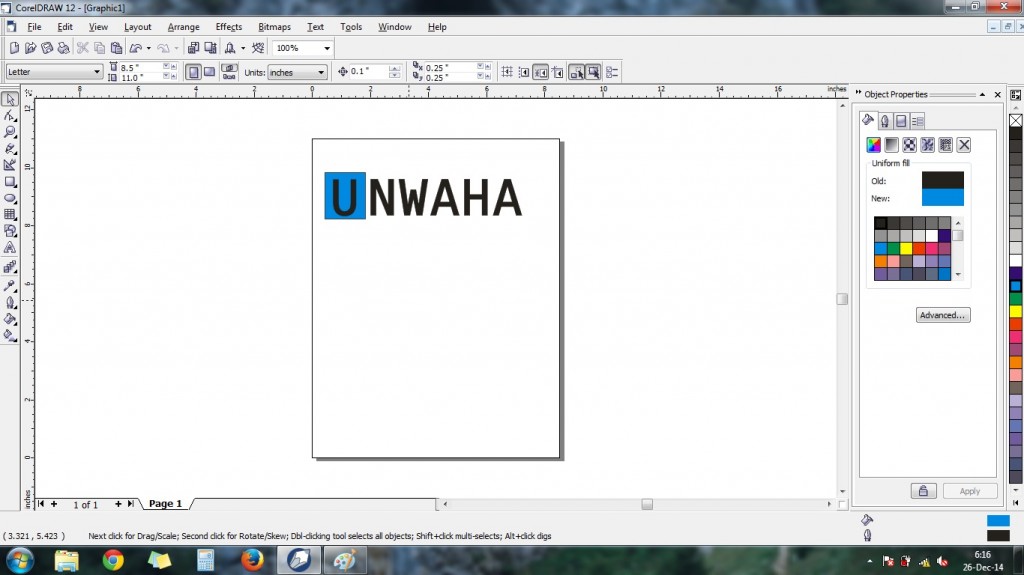Select the Pick tool in toolbox
Image resolution: width=1024 pixels, height=575 pixels.
(x=10, y=99)
